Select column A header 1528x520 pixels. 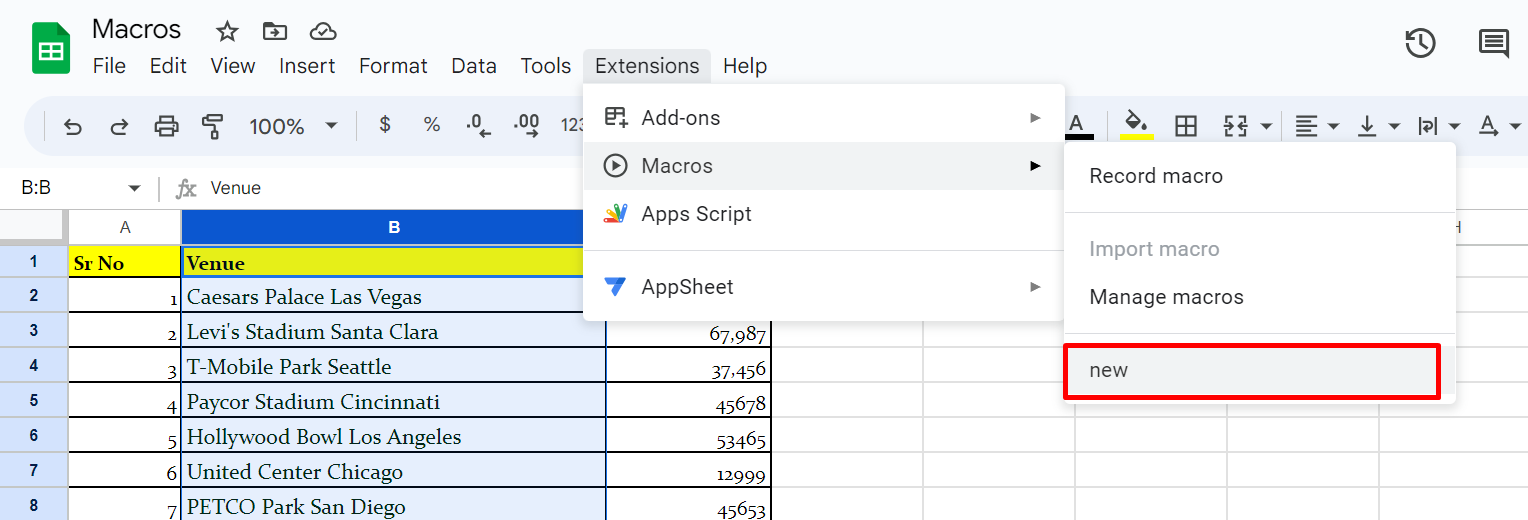[x=125, y=227]
